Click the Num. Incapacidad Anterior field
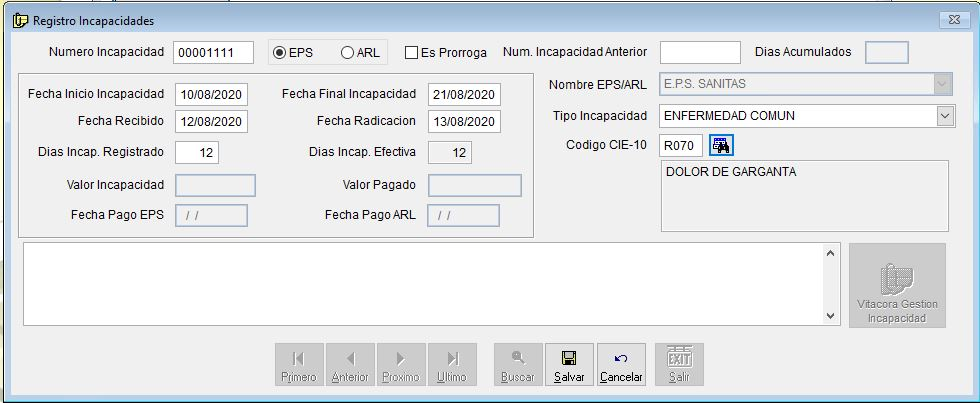The height and width of the screenshot is (403, 980). point(699,52)
